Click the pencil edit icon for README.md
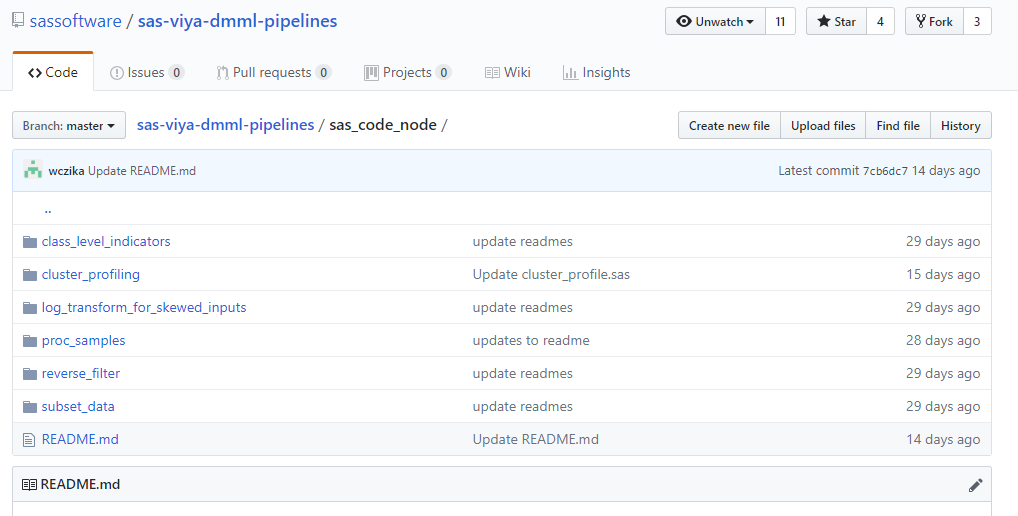The height and width of the screenshot is (516, 1018). 976,485
